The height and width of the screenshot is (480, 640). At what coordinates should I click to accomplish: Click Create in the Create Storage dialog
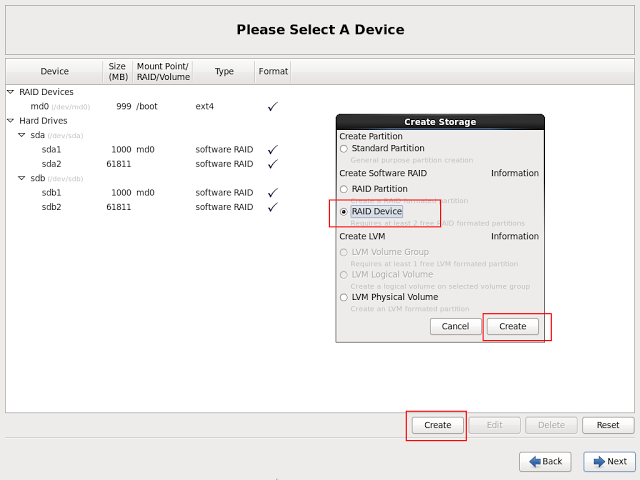click(x=512, y=326)
